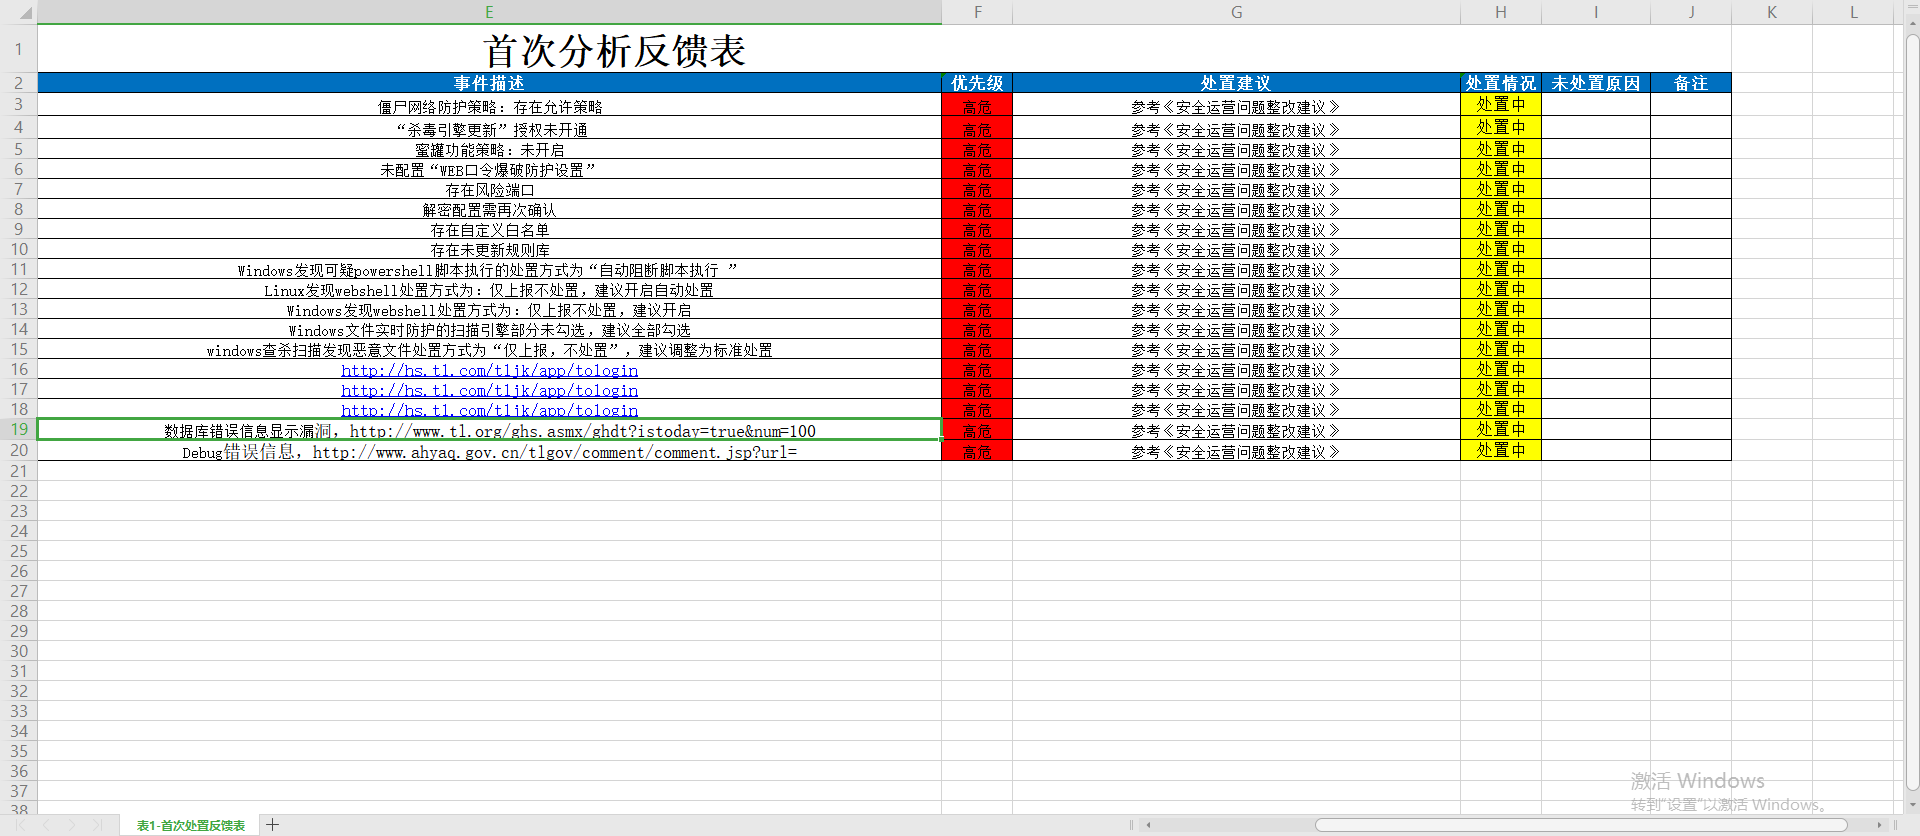Click the horizontal scrollbar thumb

coord(1580,825)
